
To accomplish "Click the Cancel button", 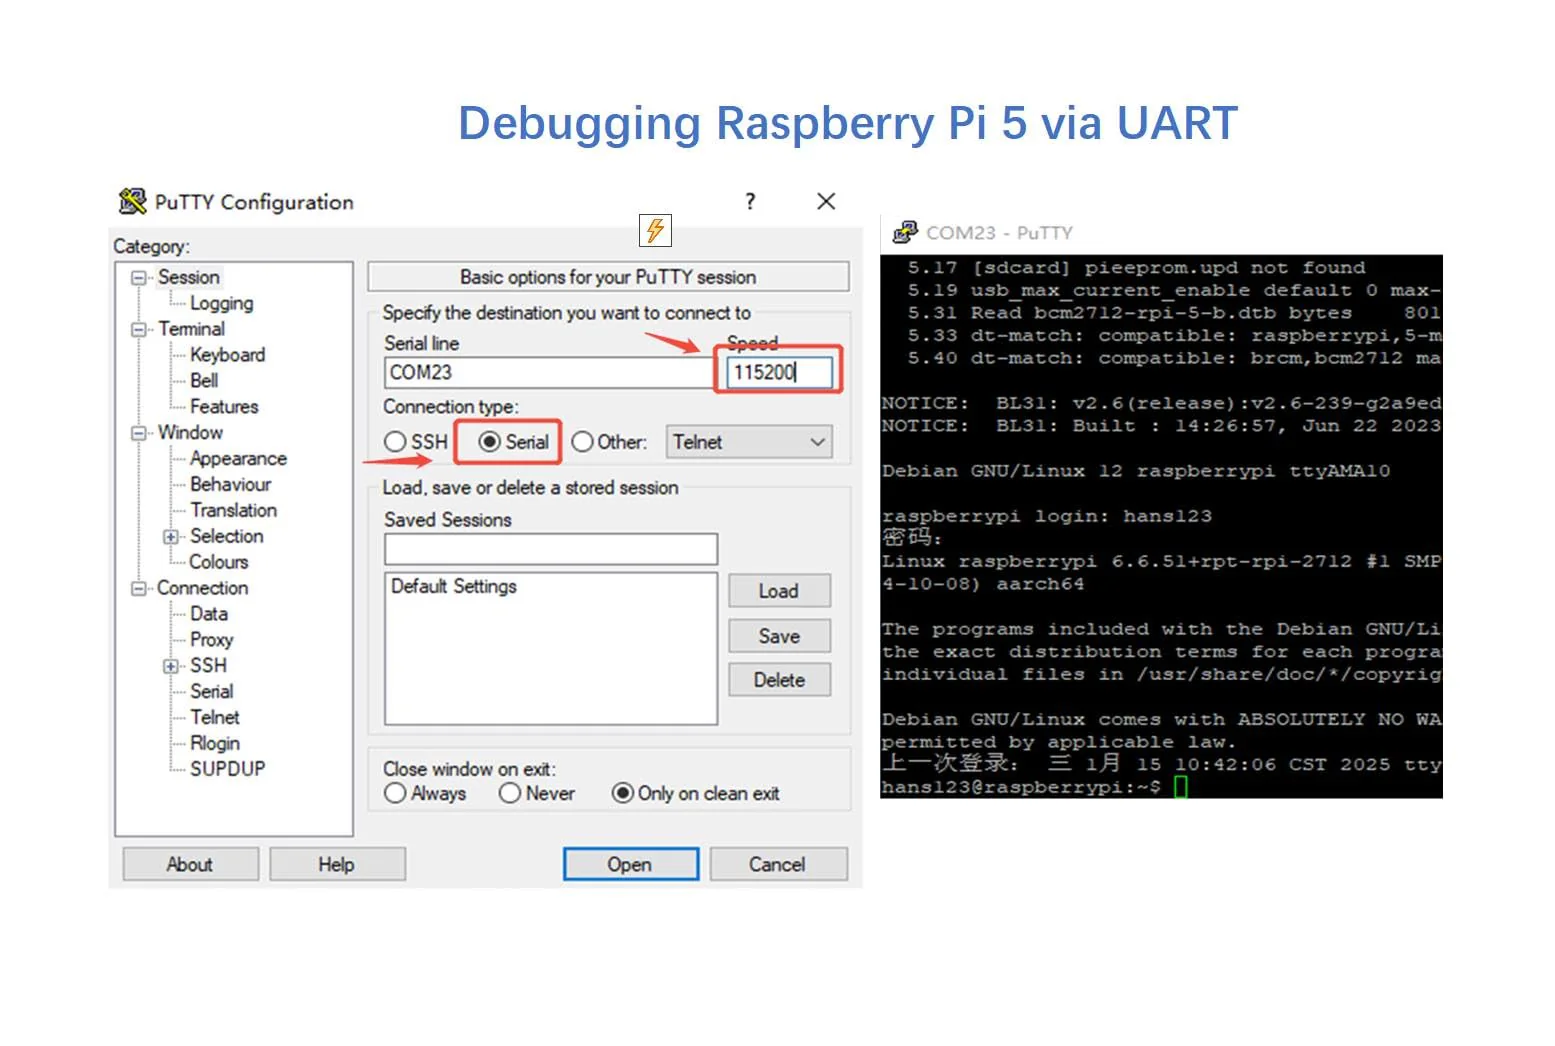I will pos(778,864).
